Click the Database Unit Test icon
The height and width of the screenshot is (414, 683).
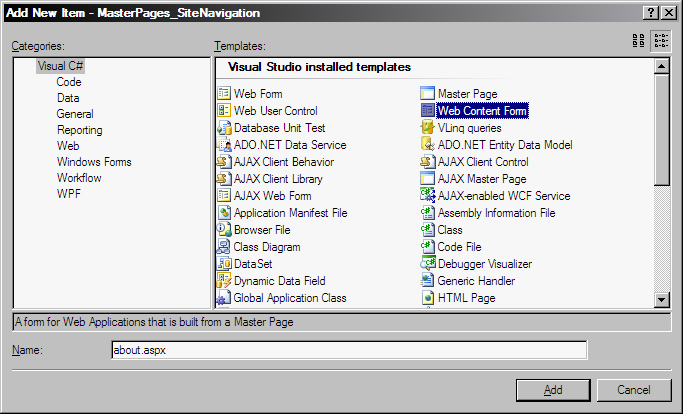click(x=224, y=127)
